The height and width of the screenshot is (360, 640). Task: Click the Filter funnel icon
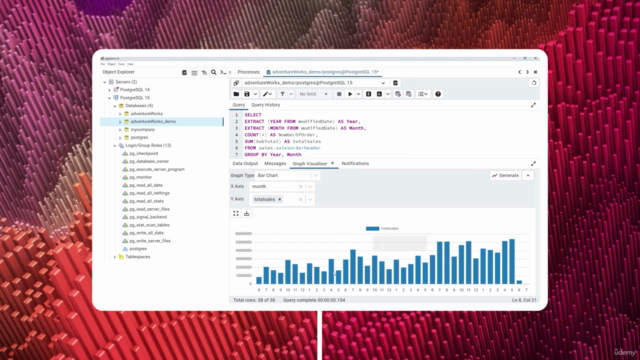[x=282, y=94]
